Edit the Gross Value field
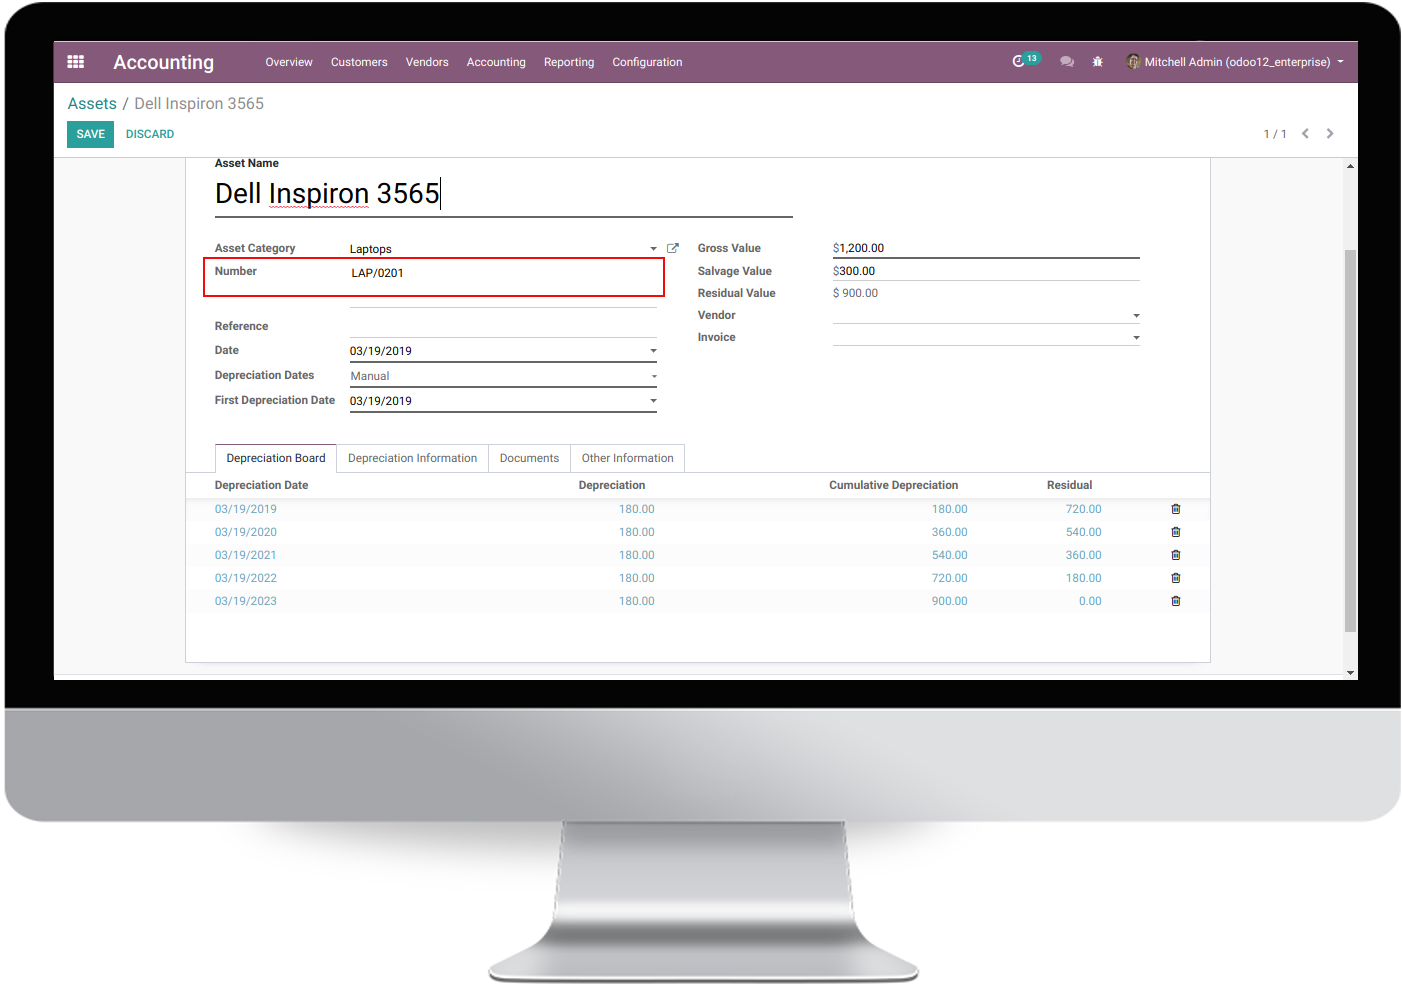The image size is (1402, 986). click(986, 248)
